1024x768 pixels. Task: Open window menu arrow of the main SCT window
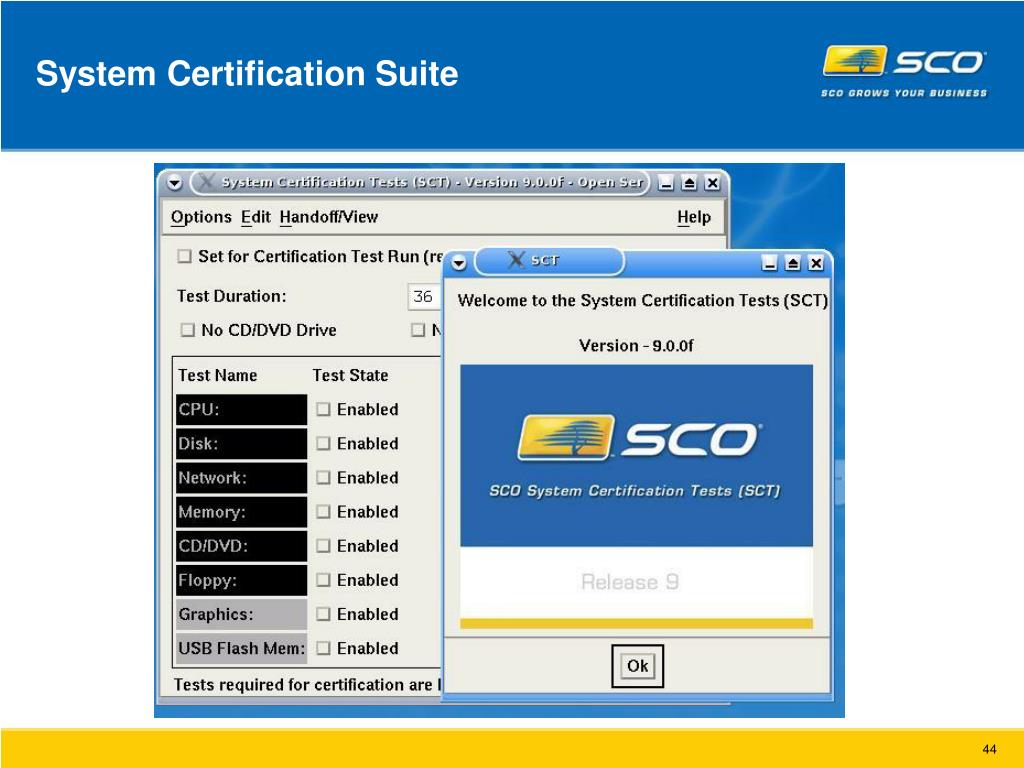(174, 184)
